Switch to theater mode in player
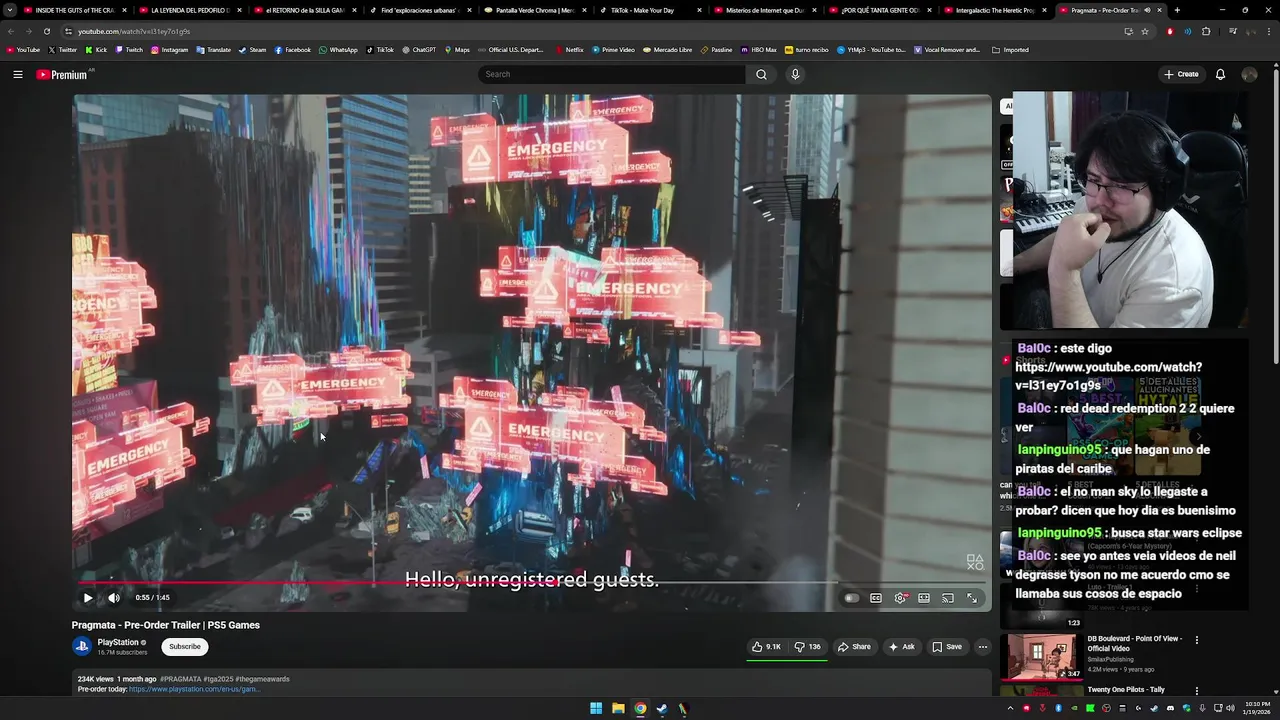This screenshot has width=1280, height=720. click(x=924, y=598)
